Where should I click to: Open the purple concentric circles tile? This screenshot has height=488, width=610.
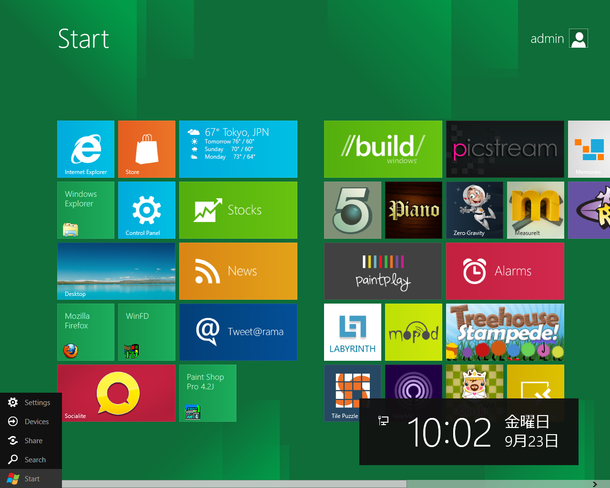click(414, 381)
